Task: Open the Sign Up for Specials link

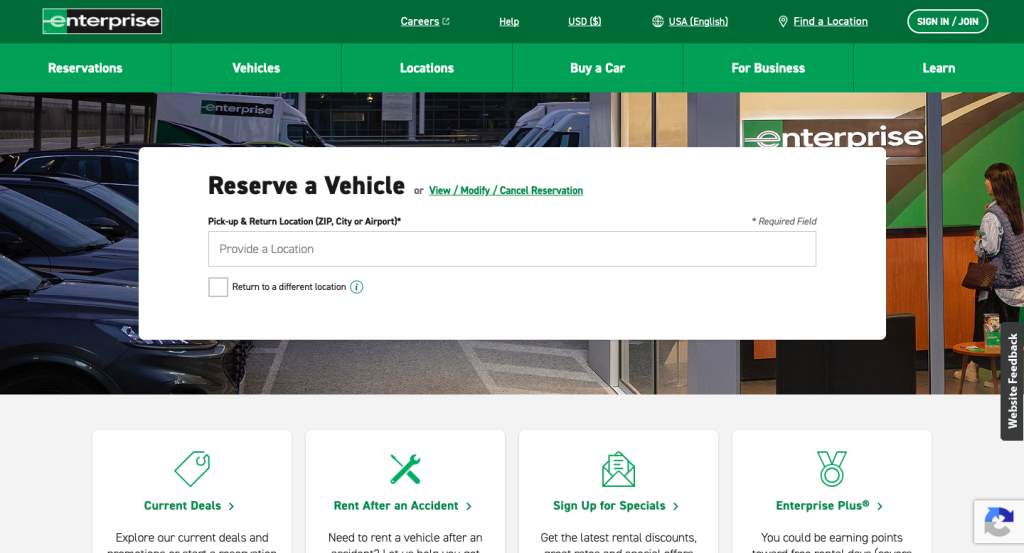Action: point(609,505)
